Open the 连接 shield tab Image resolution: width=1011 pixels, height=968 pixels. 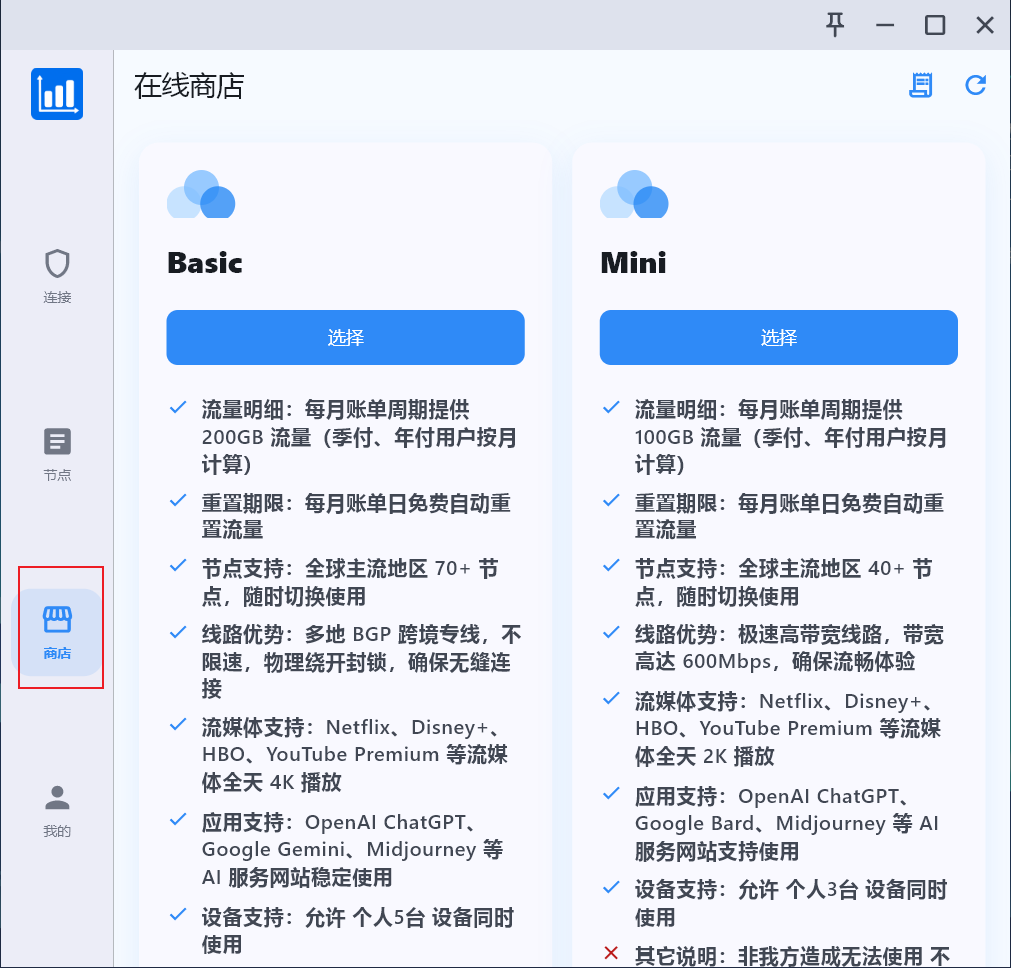pos(57,276)
